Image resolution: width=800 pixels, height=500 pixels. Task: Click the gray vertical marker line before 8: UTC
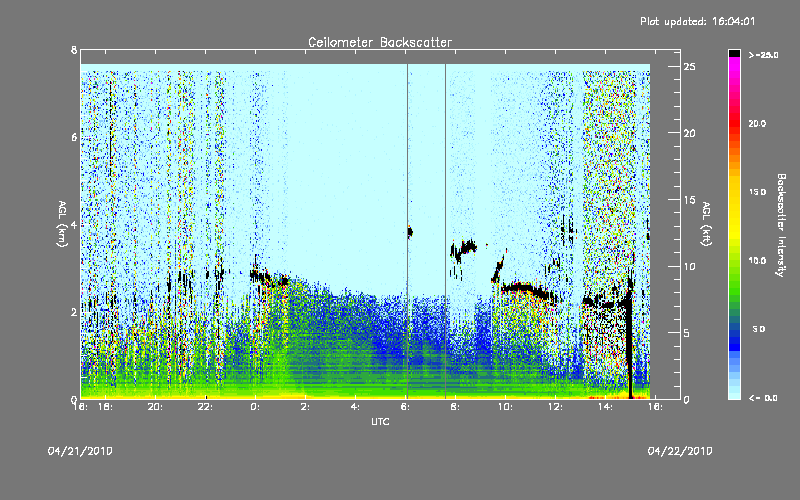(445, 231)
